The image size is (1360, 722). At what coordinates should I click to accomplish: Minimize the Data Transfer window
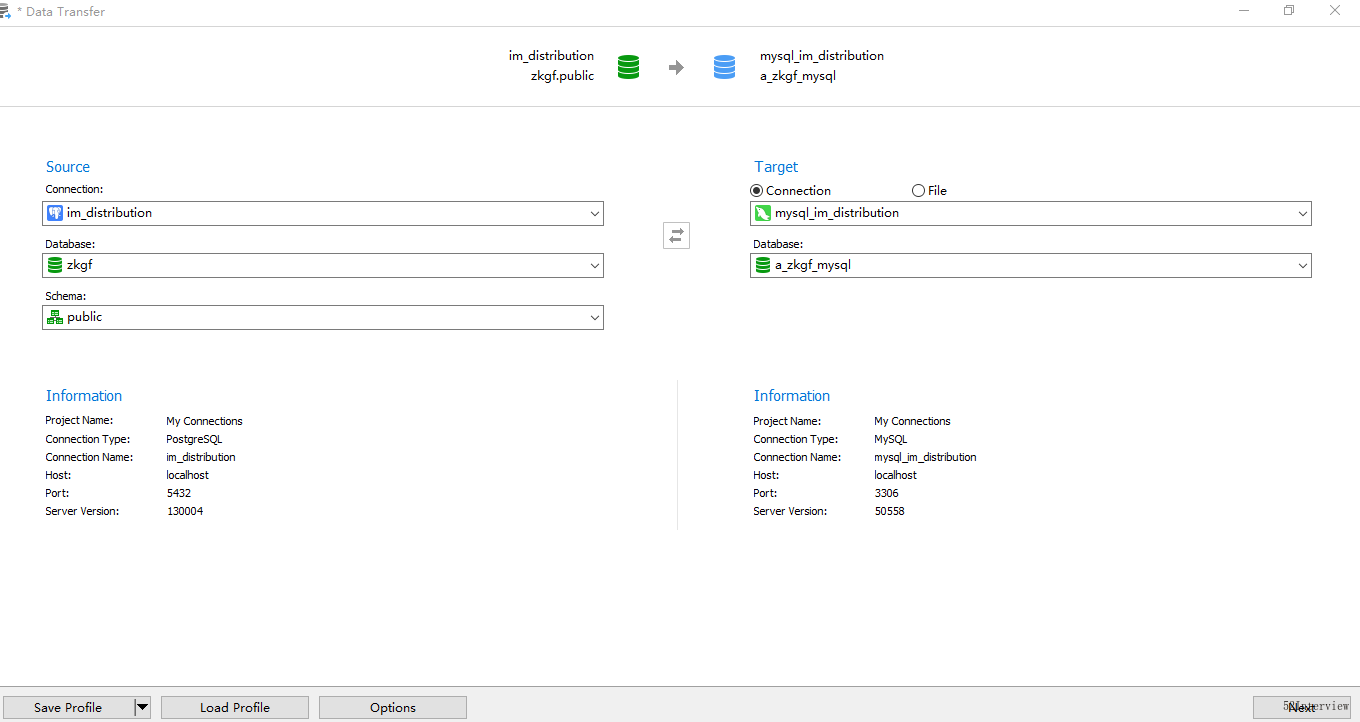[1244, 11]
